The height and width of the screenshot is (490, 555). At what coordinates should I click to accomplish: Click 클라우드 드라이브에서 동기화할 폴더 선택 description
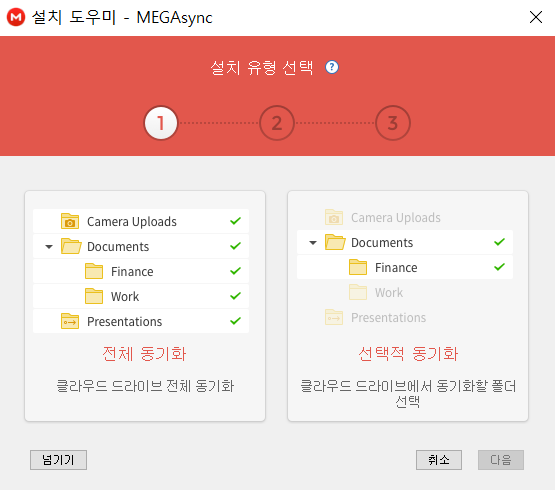(x=408, y=393)
